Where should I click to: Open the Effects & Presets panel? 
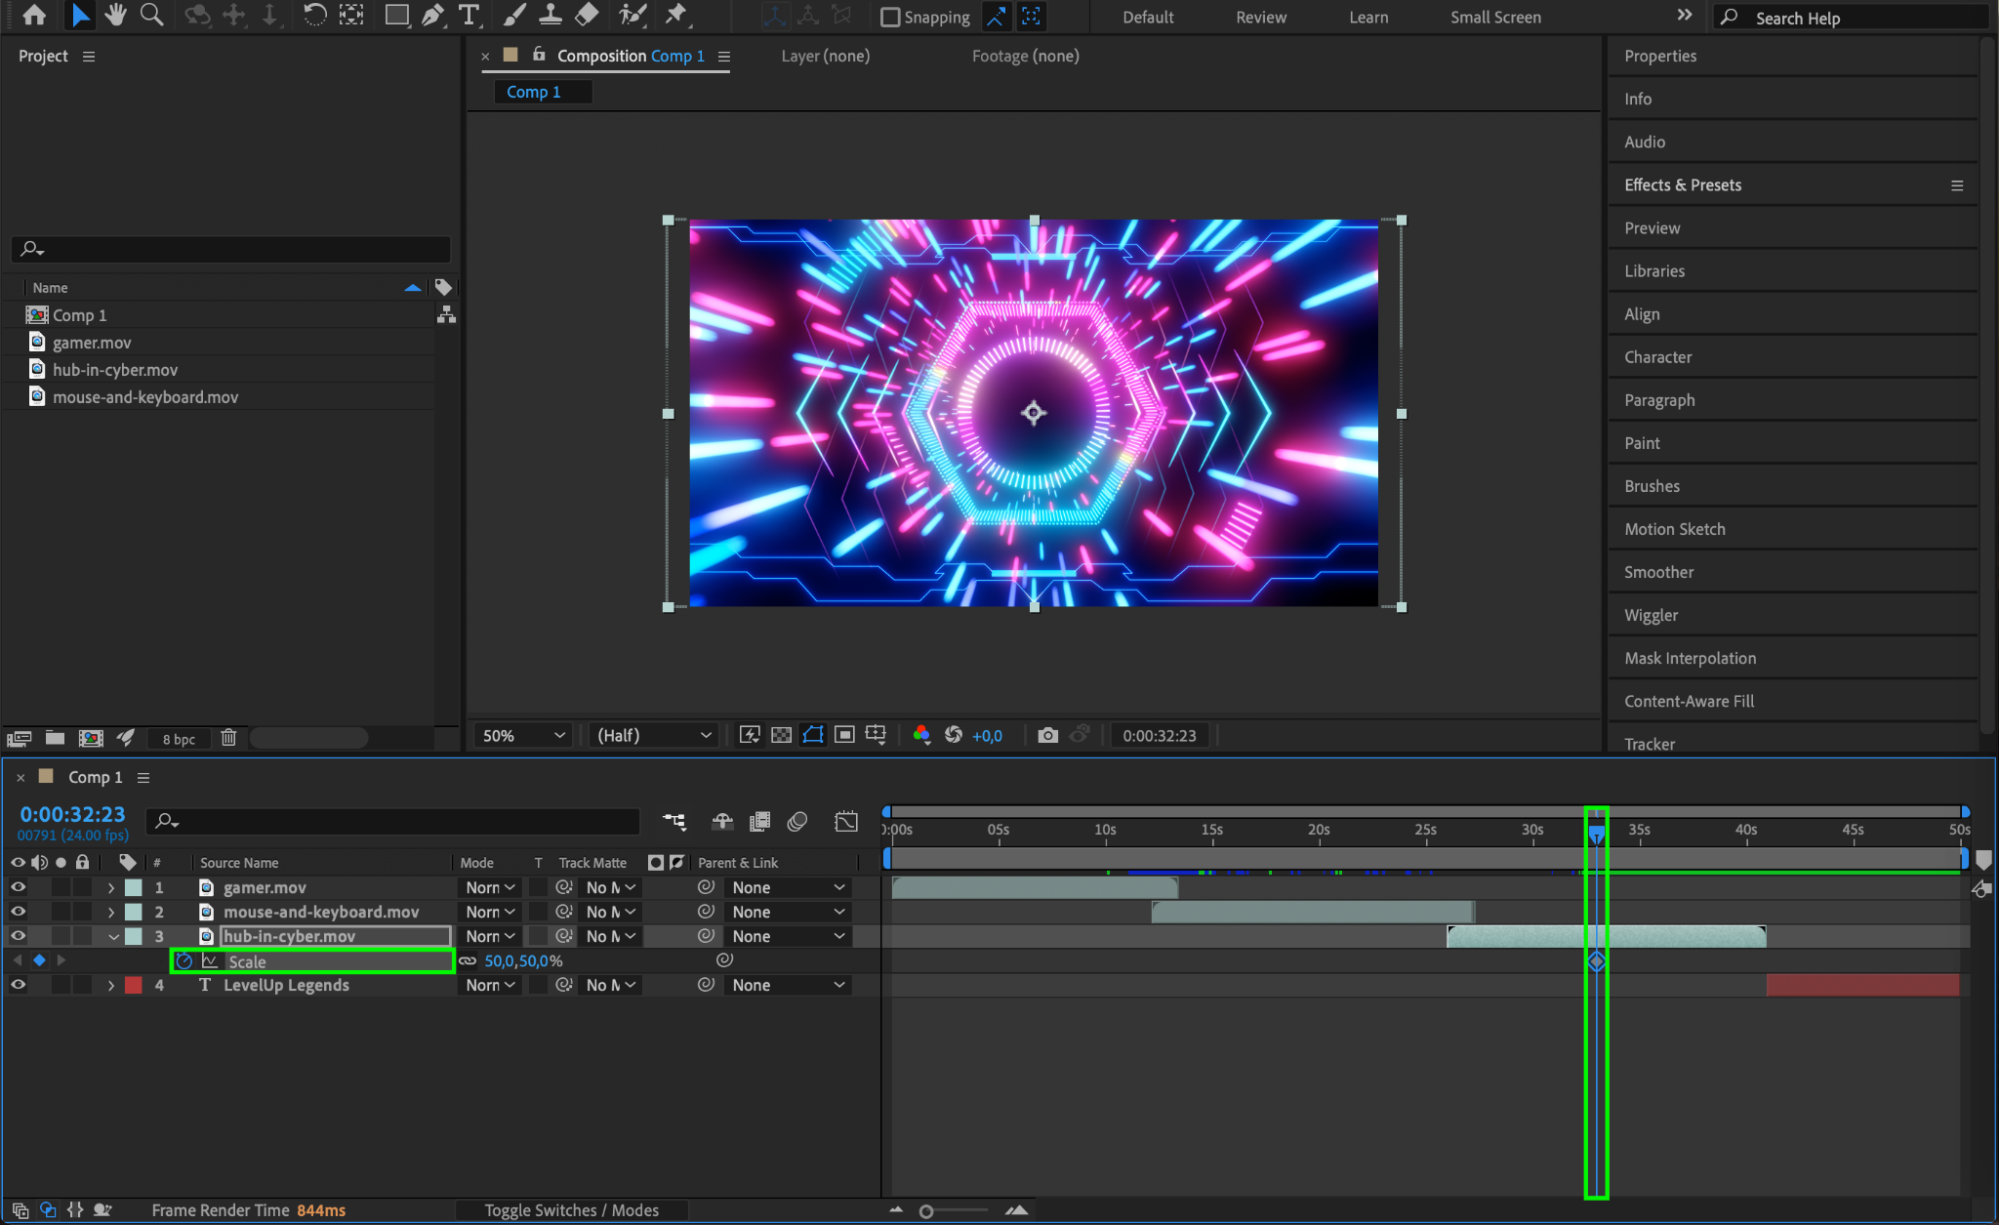coord(1682,185)
